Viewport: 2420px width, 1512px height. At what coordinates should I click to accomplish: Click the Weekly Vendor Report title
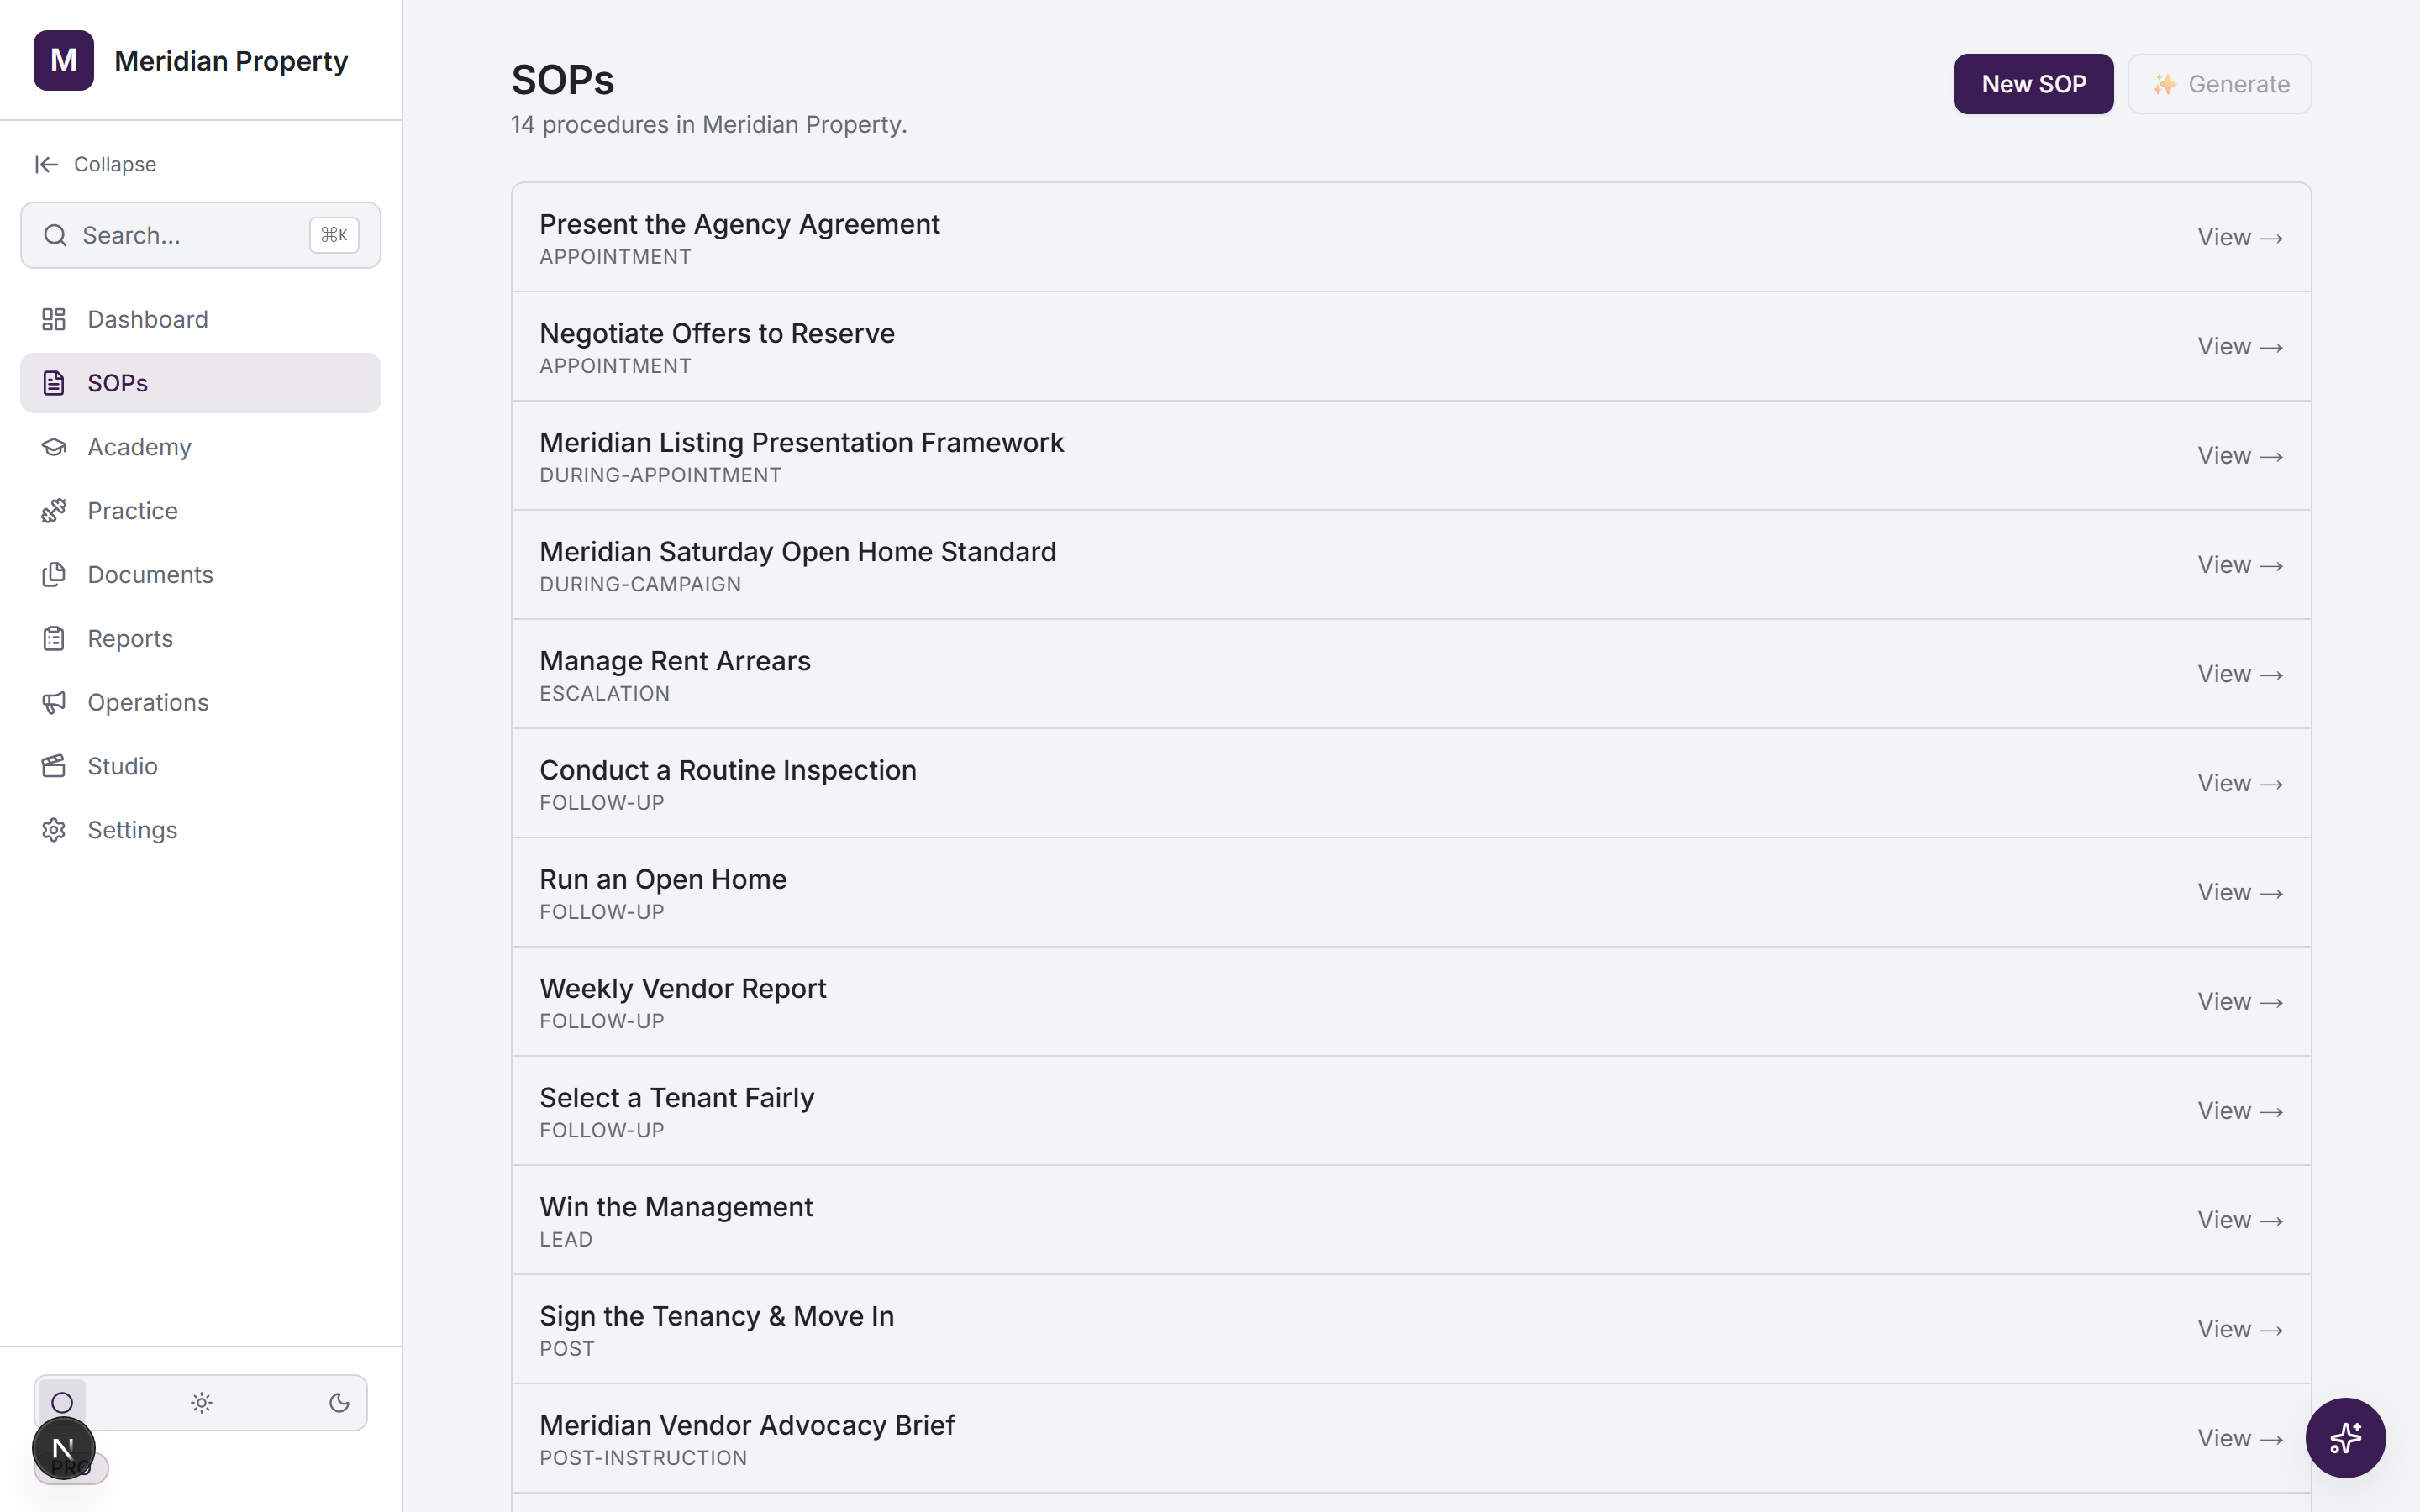tap(682, 988)
